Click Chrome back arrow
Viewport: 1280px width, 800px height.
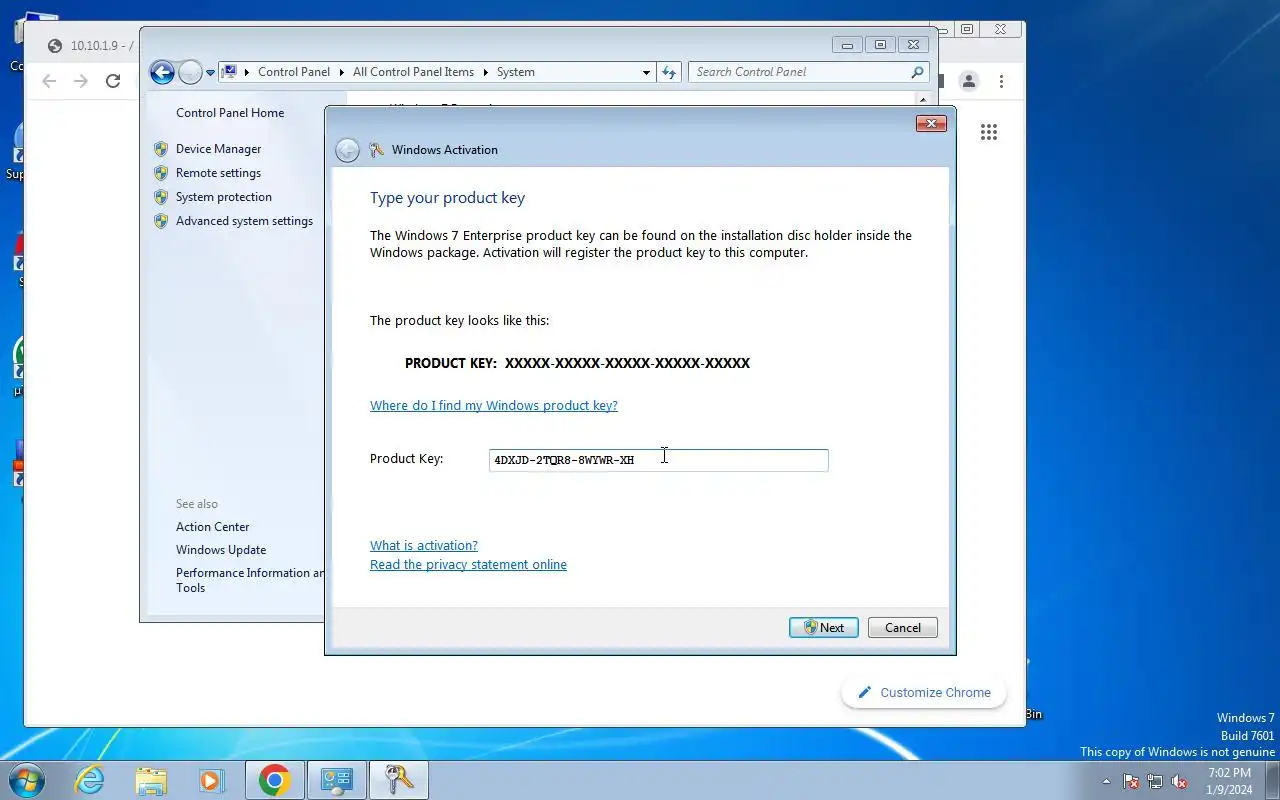click(x=49, y=81)
